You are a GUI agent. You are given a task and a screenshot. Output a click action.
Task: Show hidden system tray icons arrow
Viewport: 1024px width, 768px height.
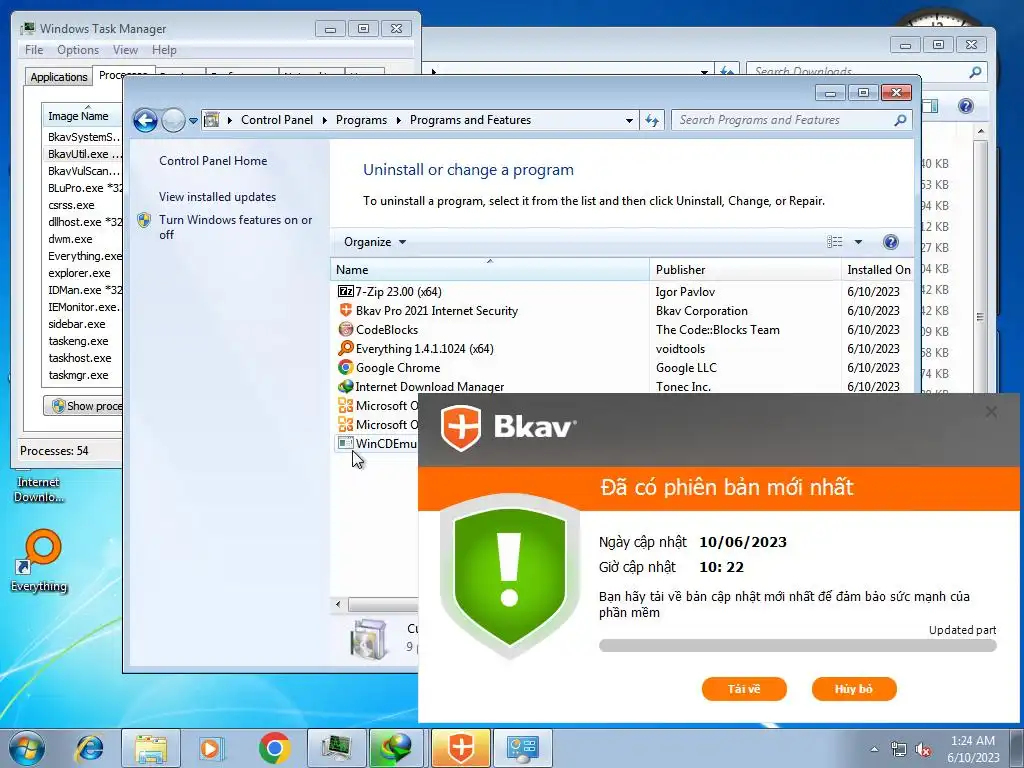tap(874, 749)
